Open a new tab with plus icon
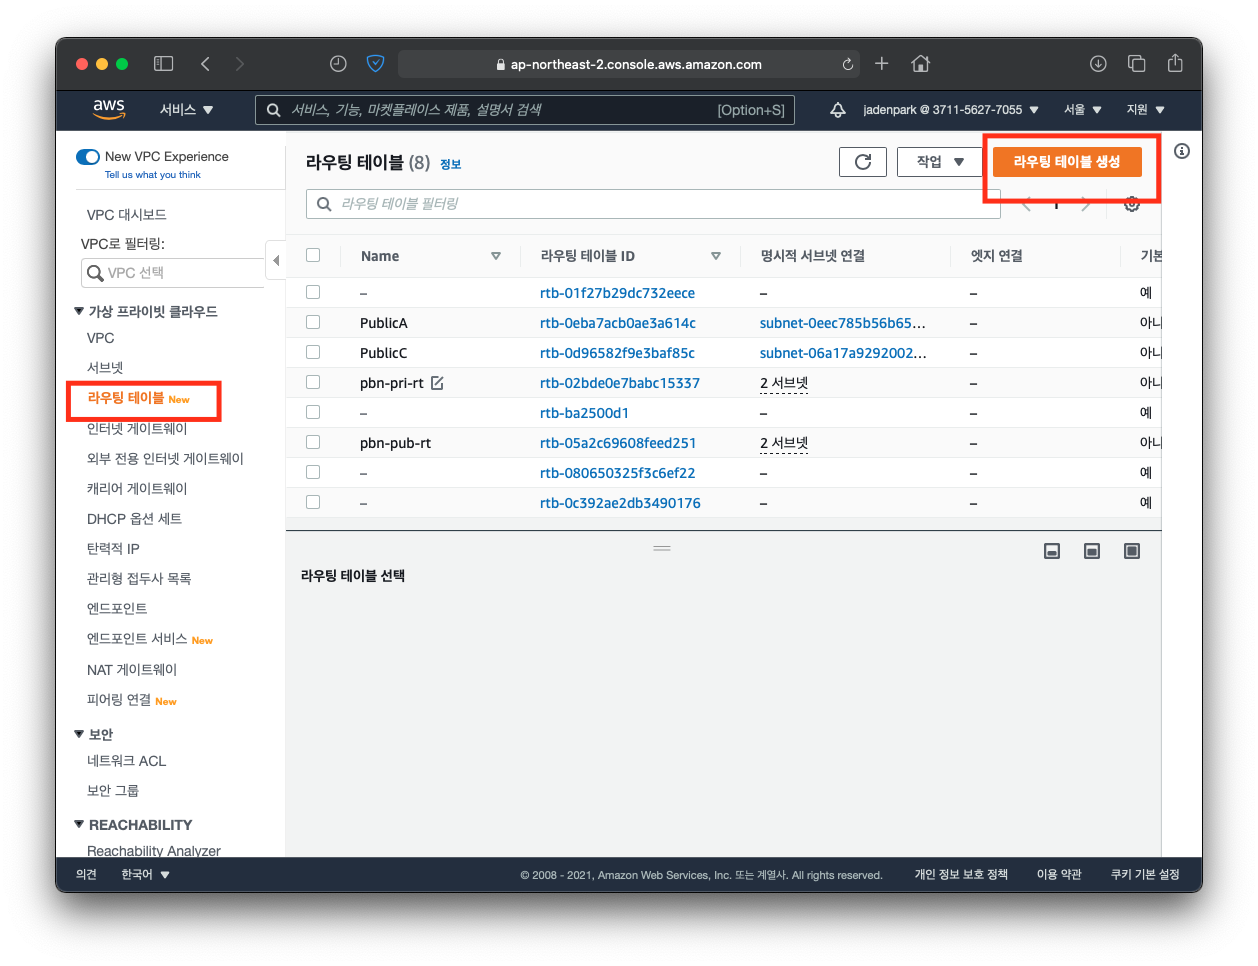This screenshot has width=1258, height=966. click(x=881, y=64)
